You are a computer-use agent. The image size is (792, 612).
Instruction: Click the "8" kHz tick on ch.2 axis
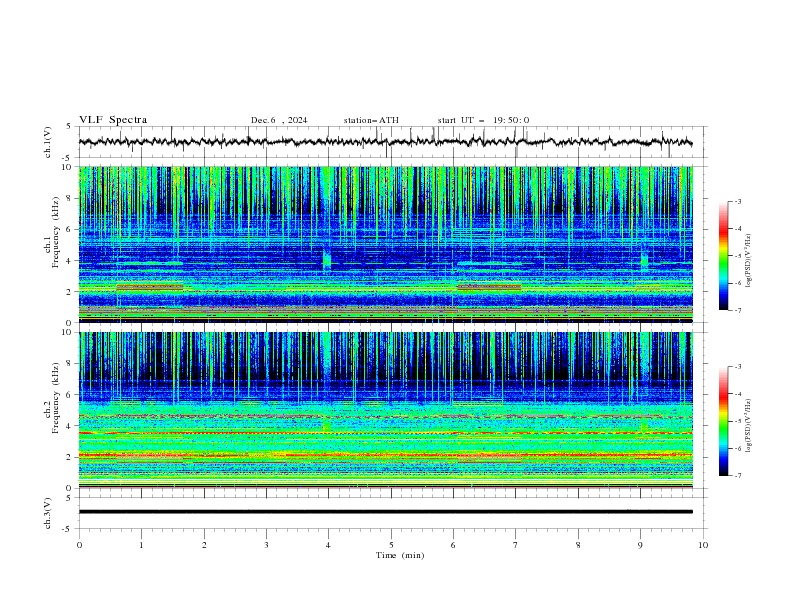pyautogui.click(x=71, y=364)
